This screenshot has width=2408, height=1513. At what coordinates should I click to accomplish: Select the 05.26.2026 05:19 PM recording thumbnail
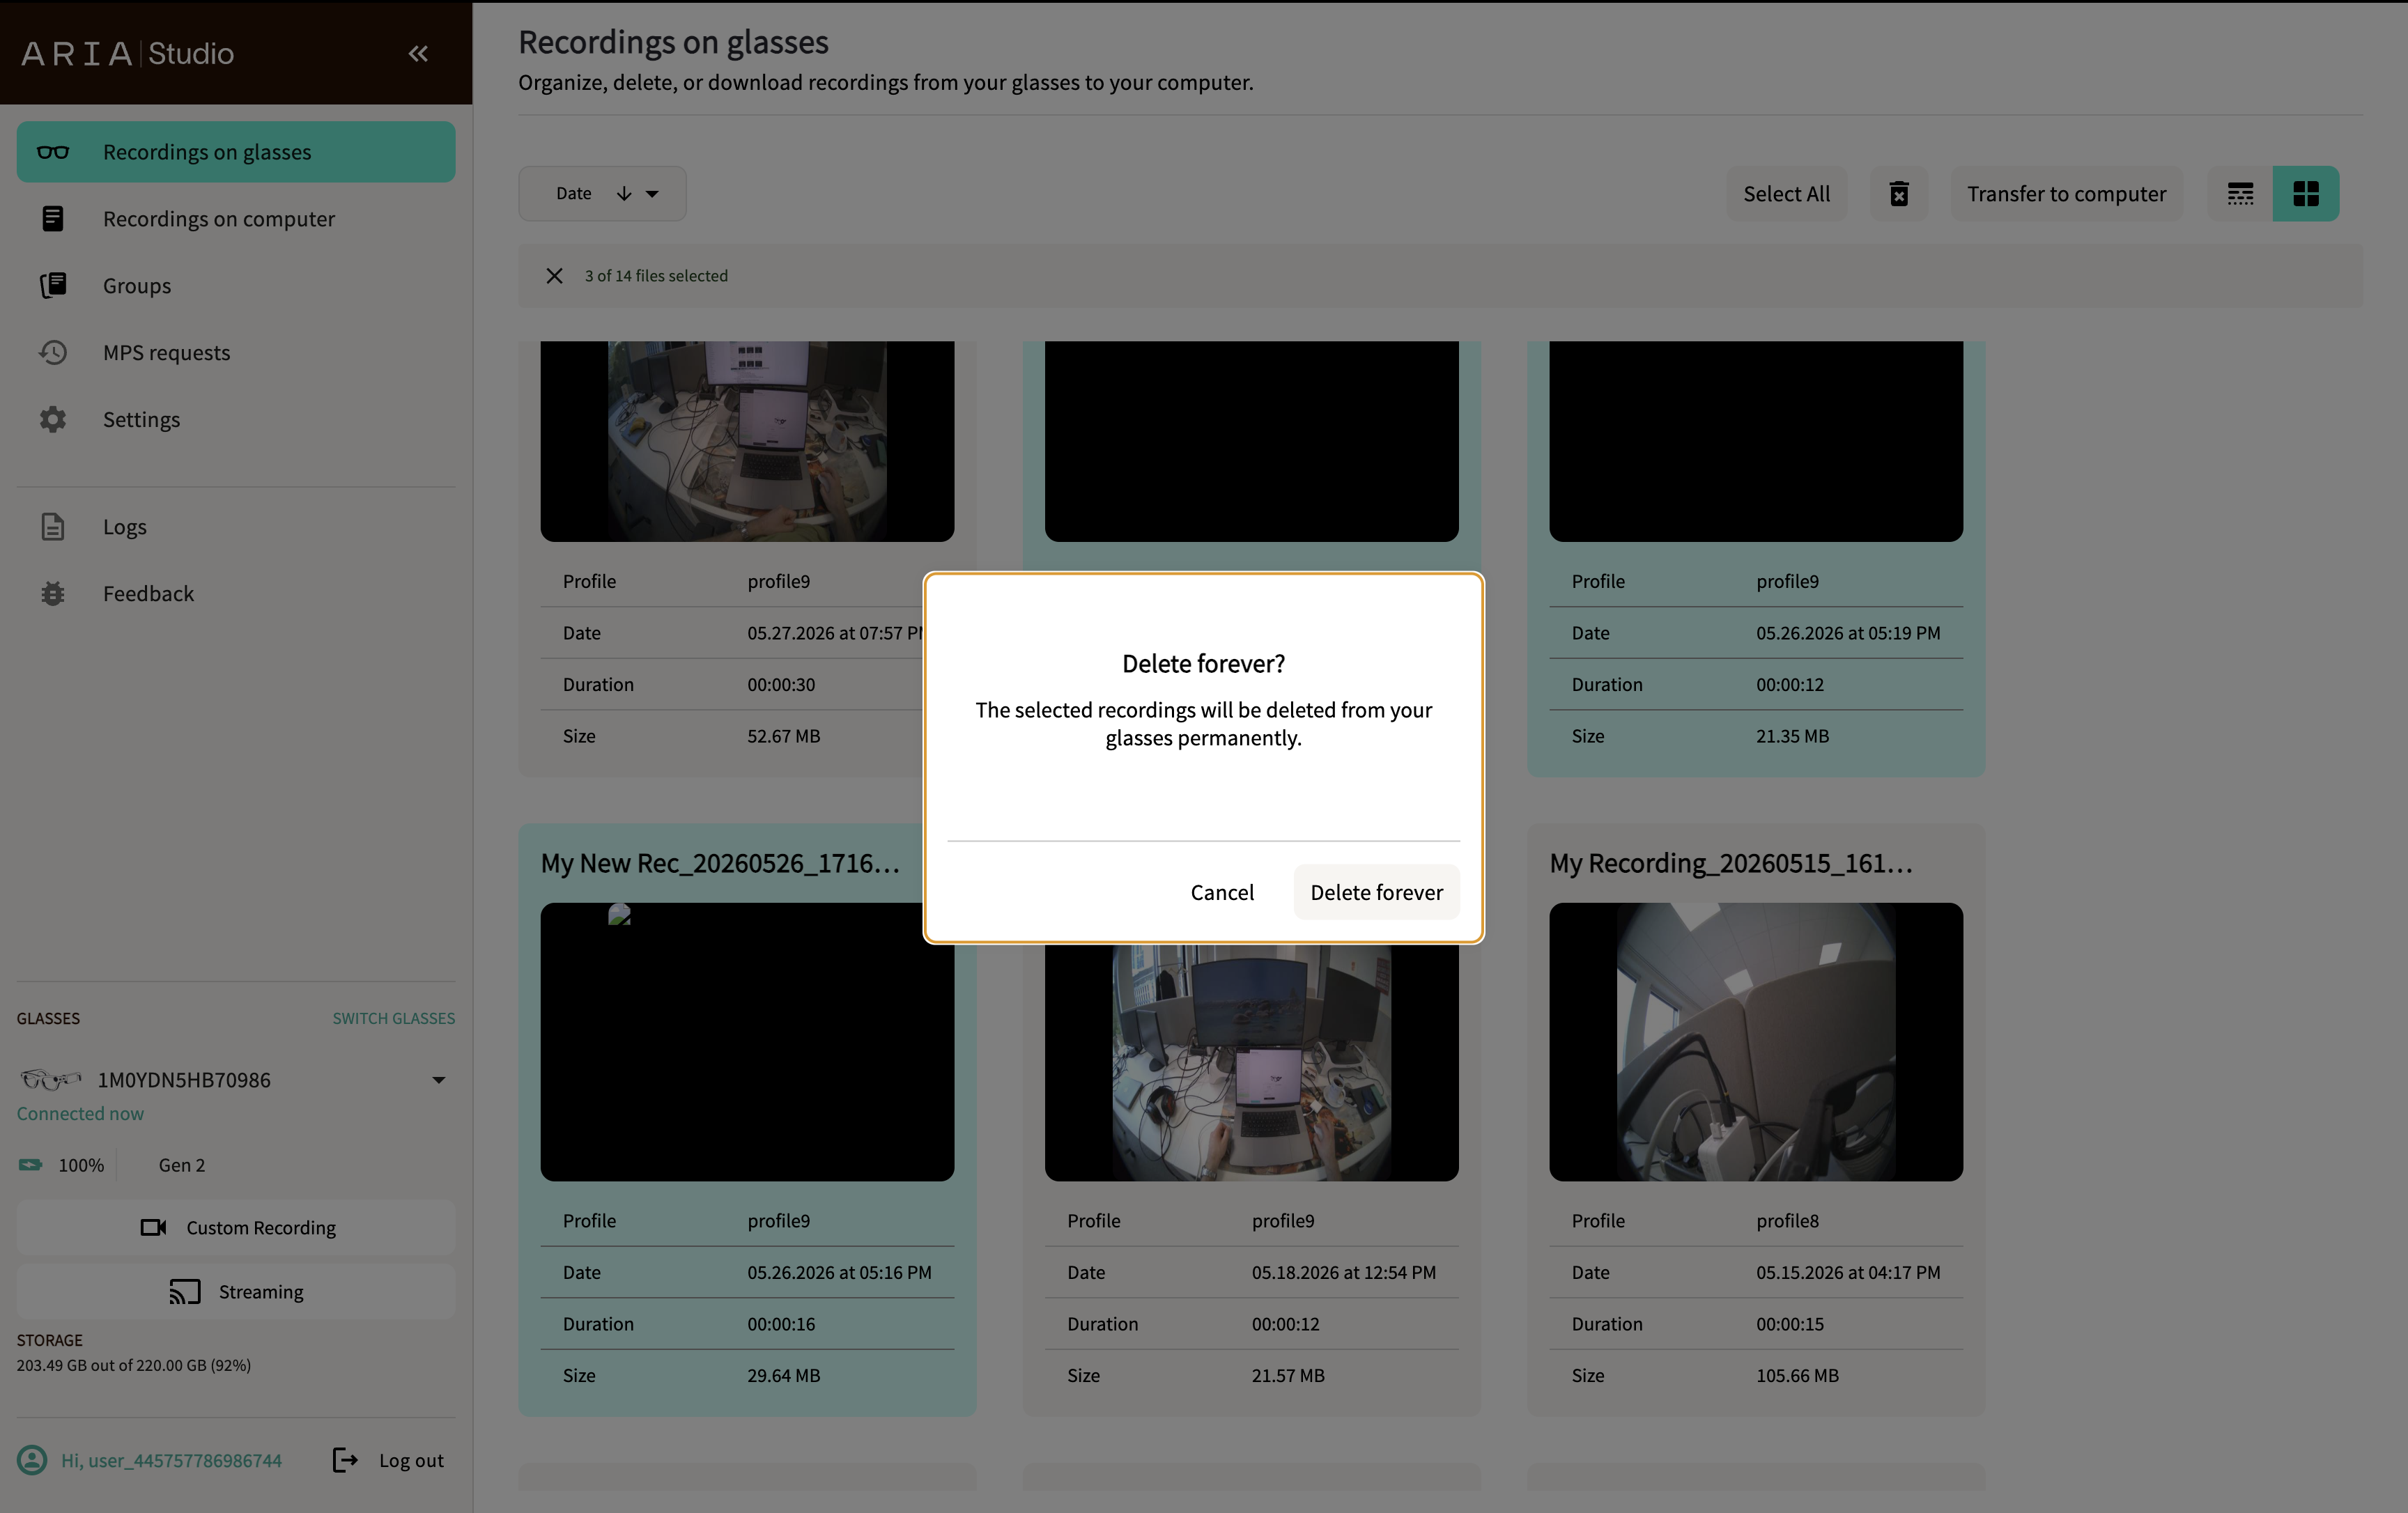[1755, 441]
